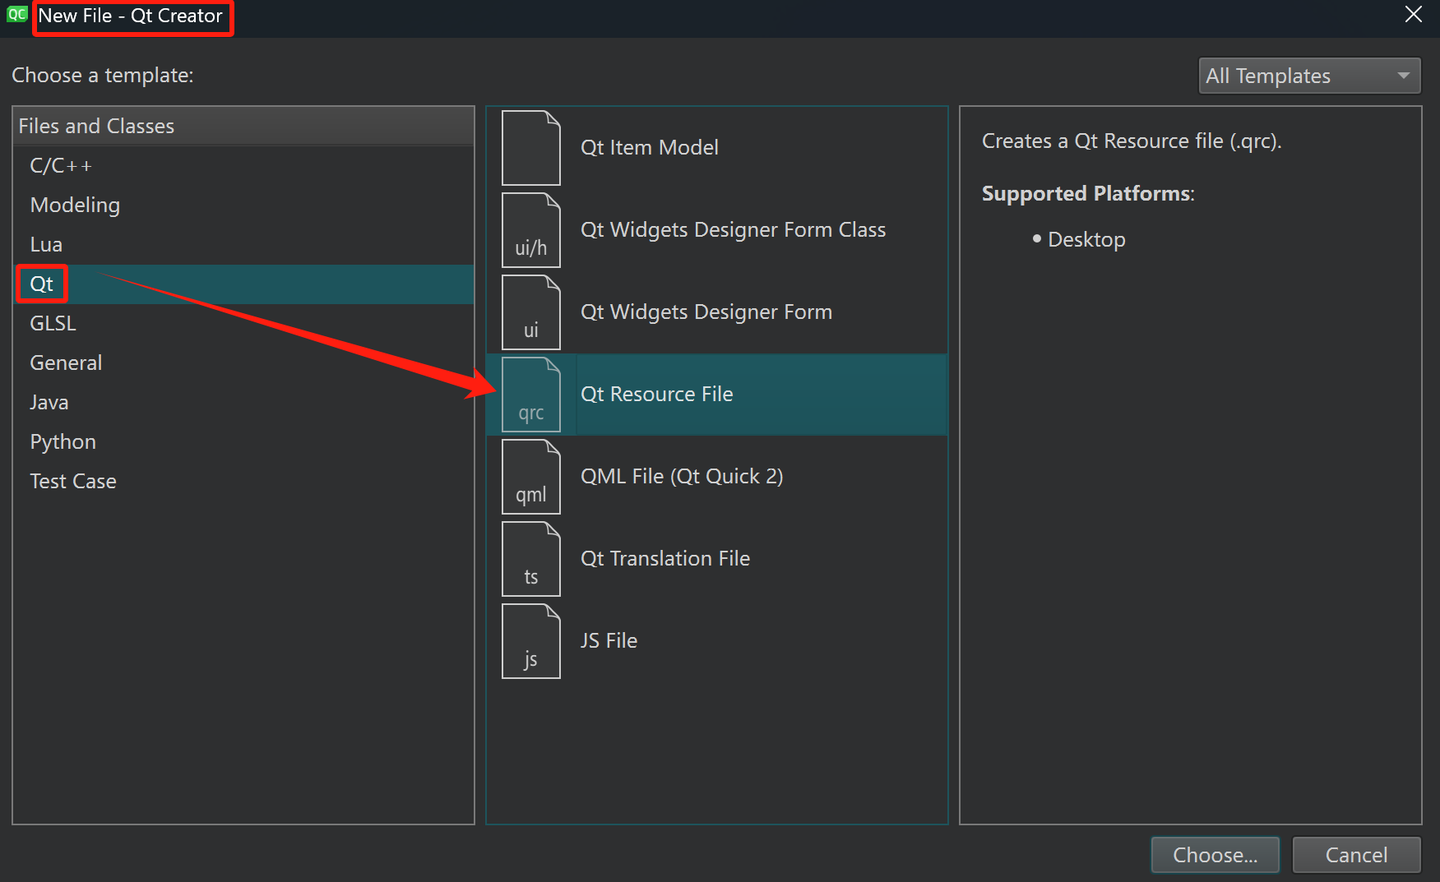Close the New File window
1440x882 pixels.
click(x=1413, y=15)
